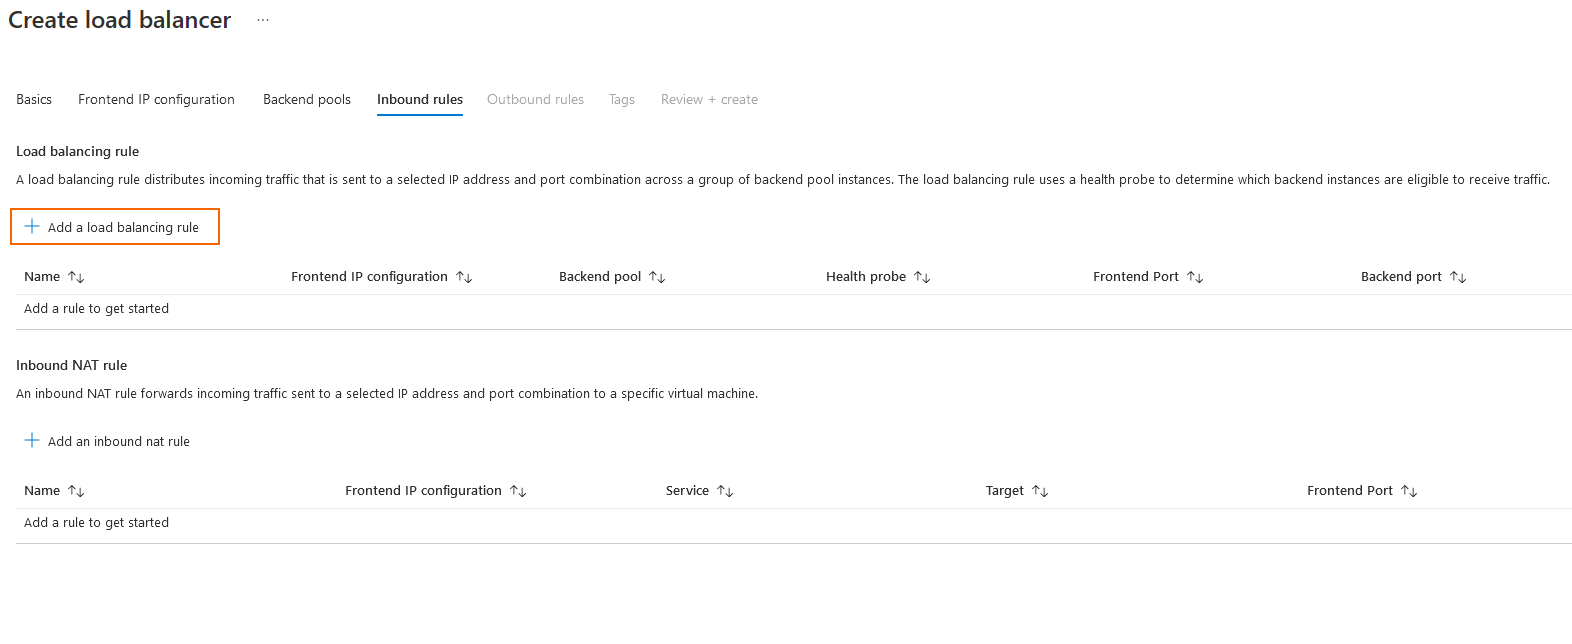Sort load balancing rules by Frontend Port
Screen dimensions: 1572x644
(1195, 277)
